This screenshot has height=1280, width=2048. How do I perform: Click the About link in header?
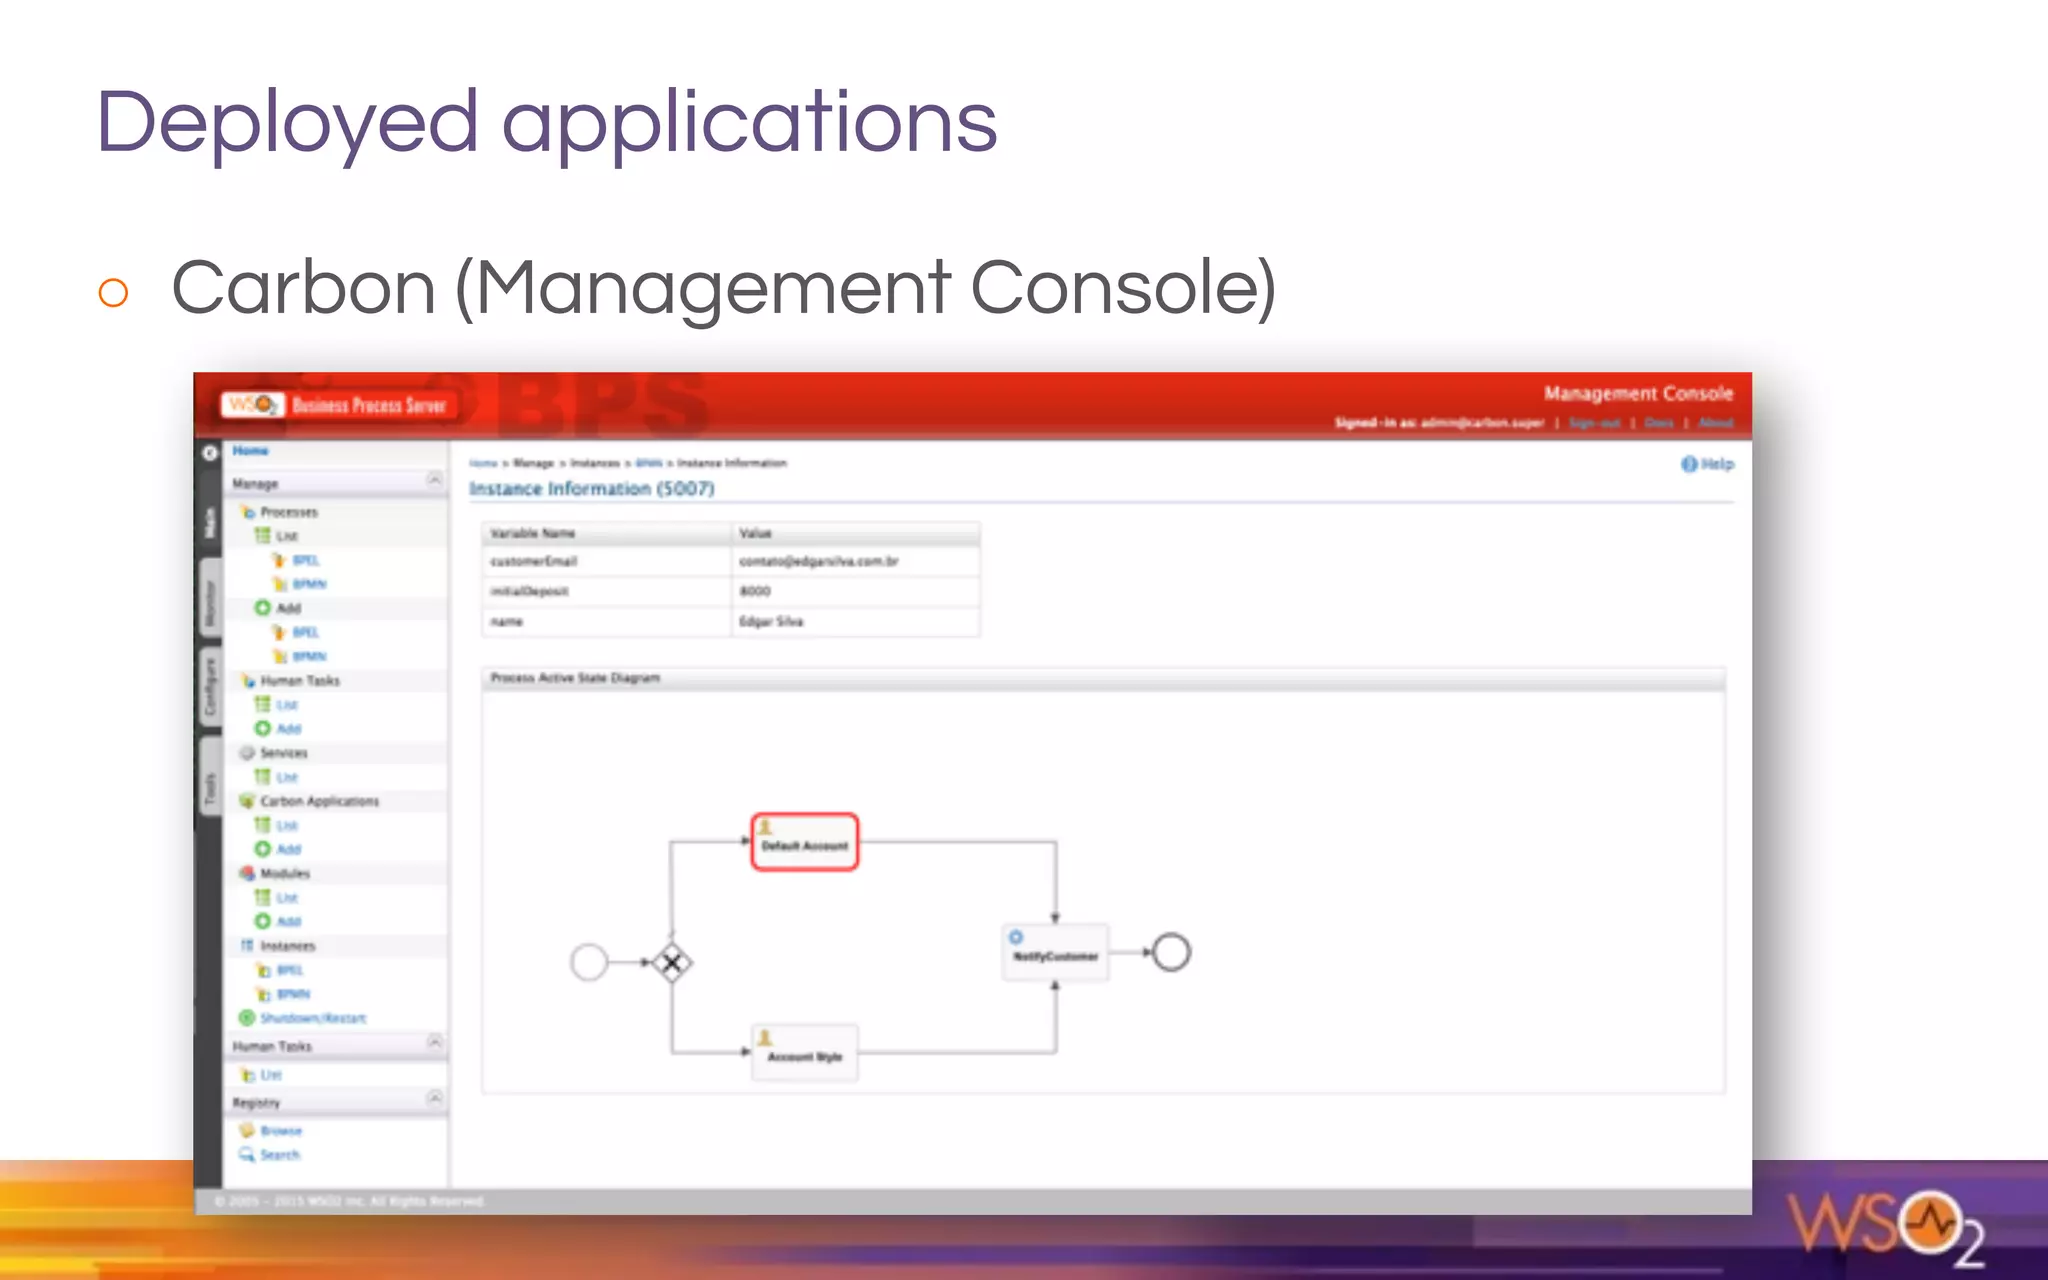(x=1716, y=423)
